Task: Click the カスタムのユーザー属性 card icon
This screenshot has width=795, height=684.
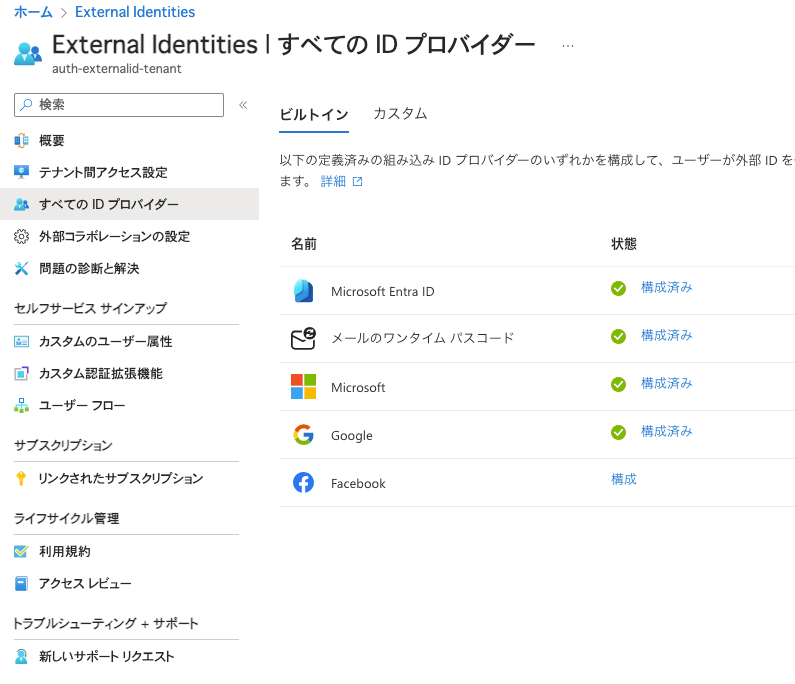Action: click(21, 341)
